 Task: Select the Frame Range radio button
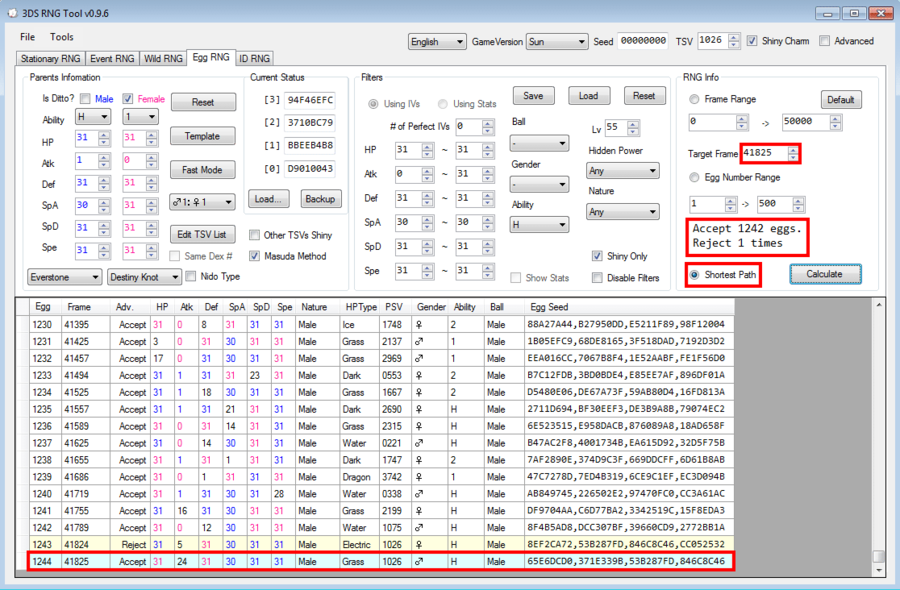click(694, 99)
